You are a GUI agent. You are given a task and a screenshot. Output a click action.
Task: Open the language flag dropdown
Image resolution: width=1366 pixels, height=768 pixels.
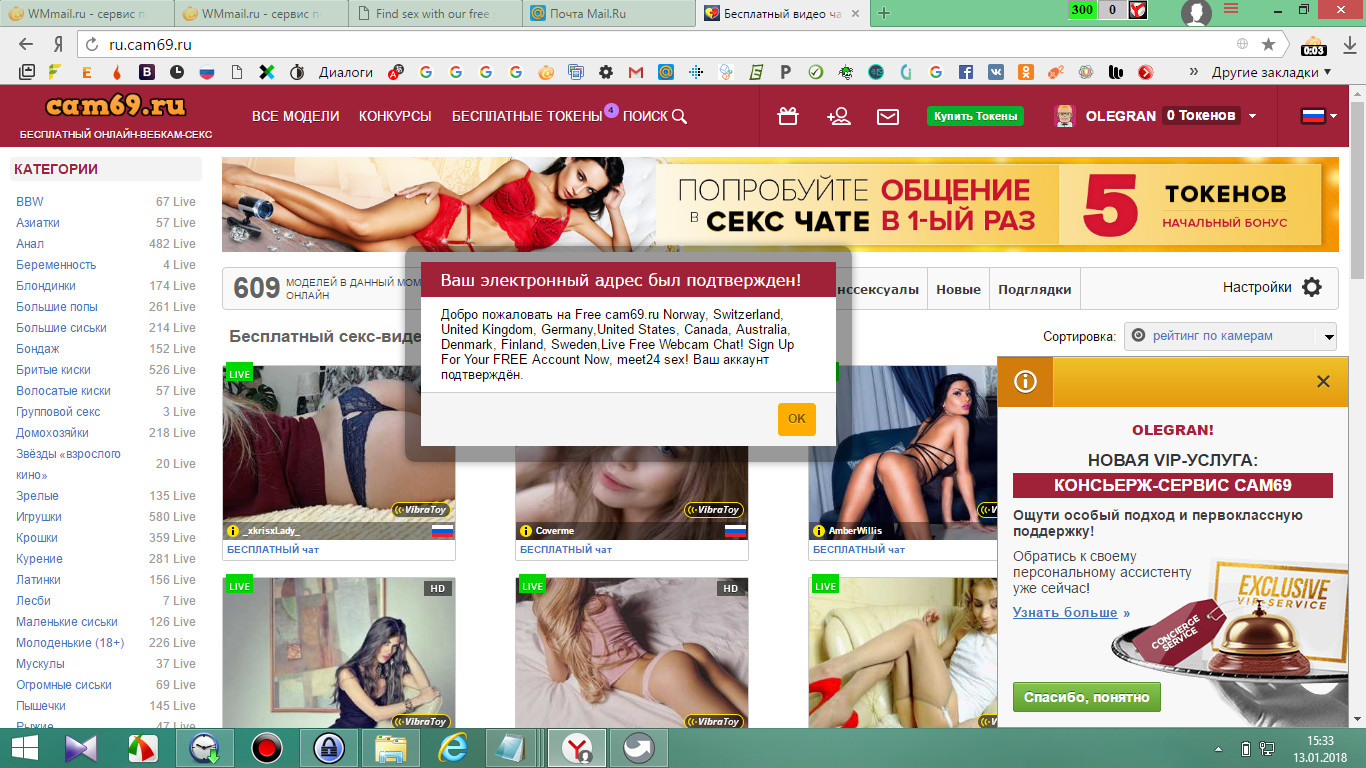point(1319,116)
